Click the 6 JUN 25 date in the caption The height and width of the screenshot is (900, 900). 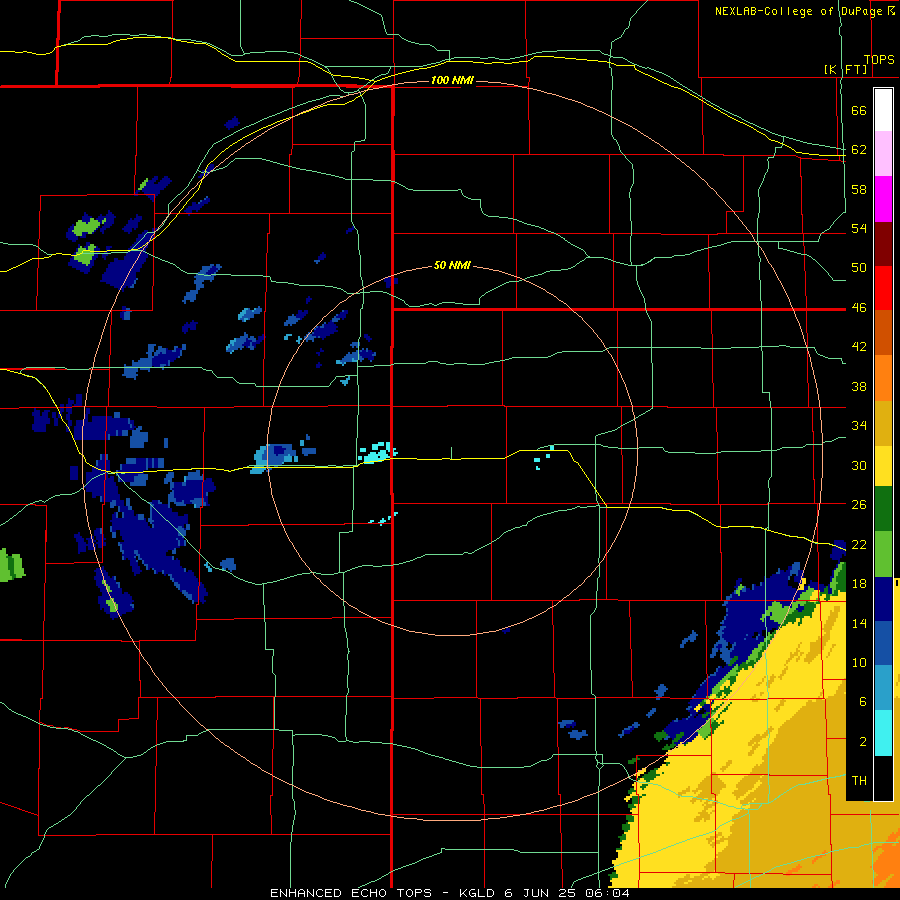pos(540,893)
